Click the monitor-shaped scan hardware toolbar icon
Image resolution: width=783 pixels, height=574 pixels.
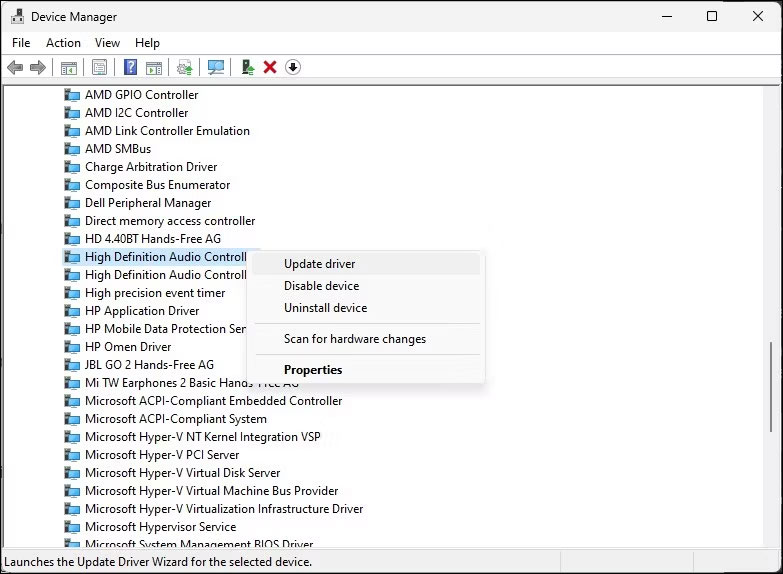215,67
